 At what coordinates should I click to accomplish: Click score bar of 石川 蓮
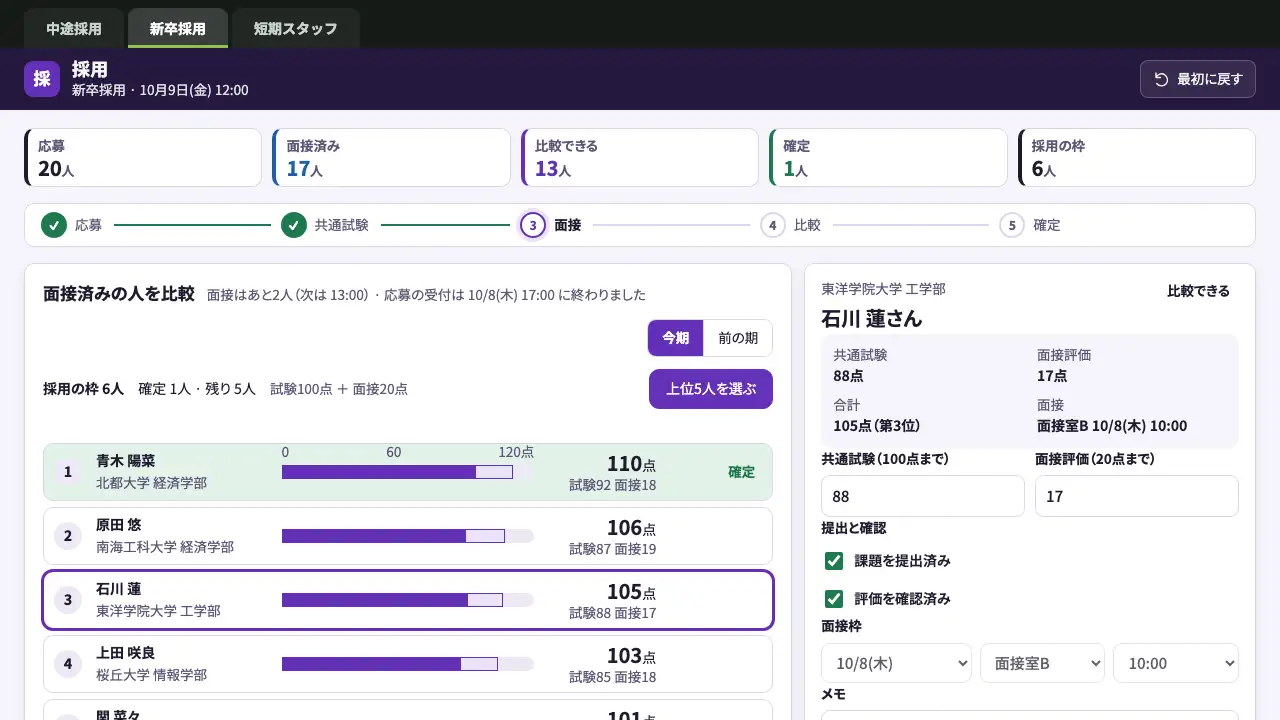[408, 600]
